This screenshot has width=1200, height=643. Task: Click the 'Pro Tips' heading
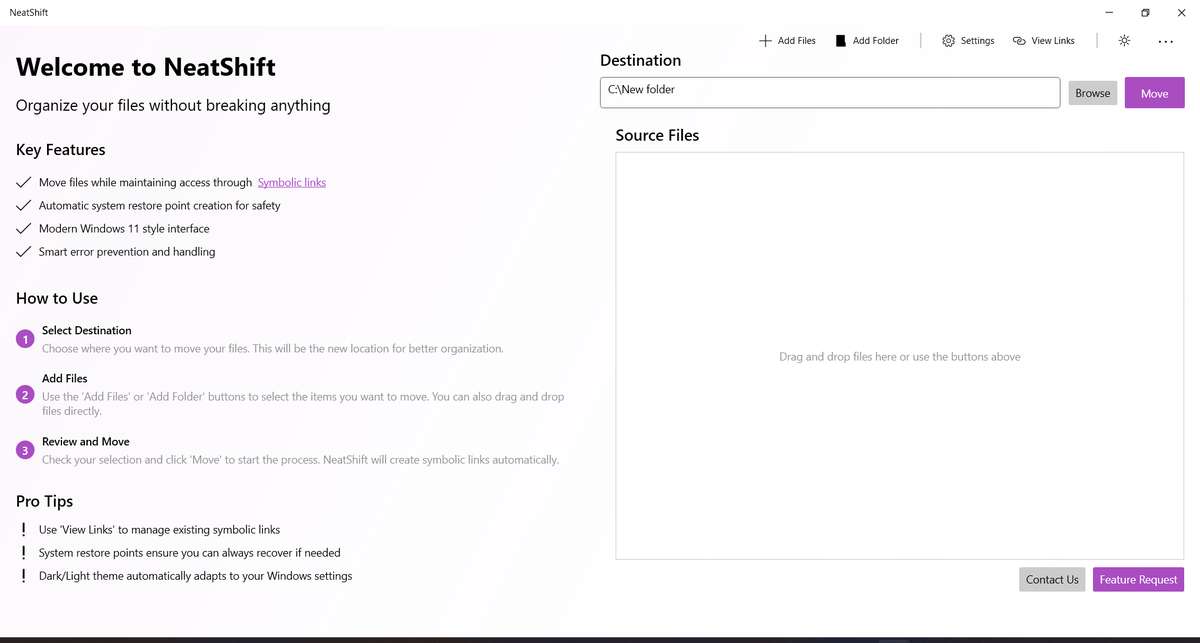tap(45, 501)
